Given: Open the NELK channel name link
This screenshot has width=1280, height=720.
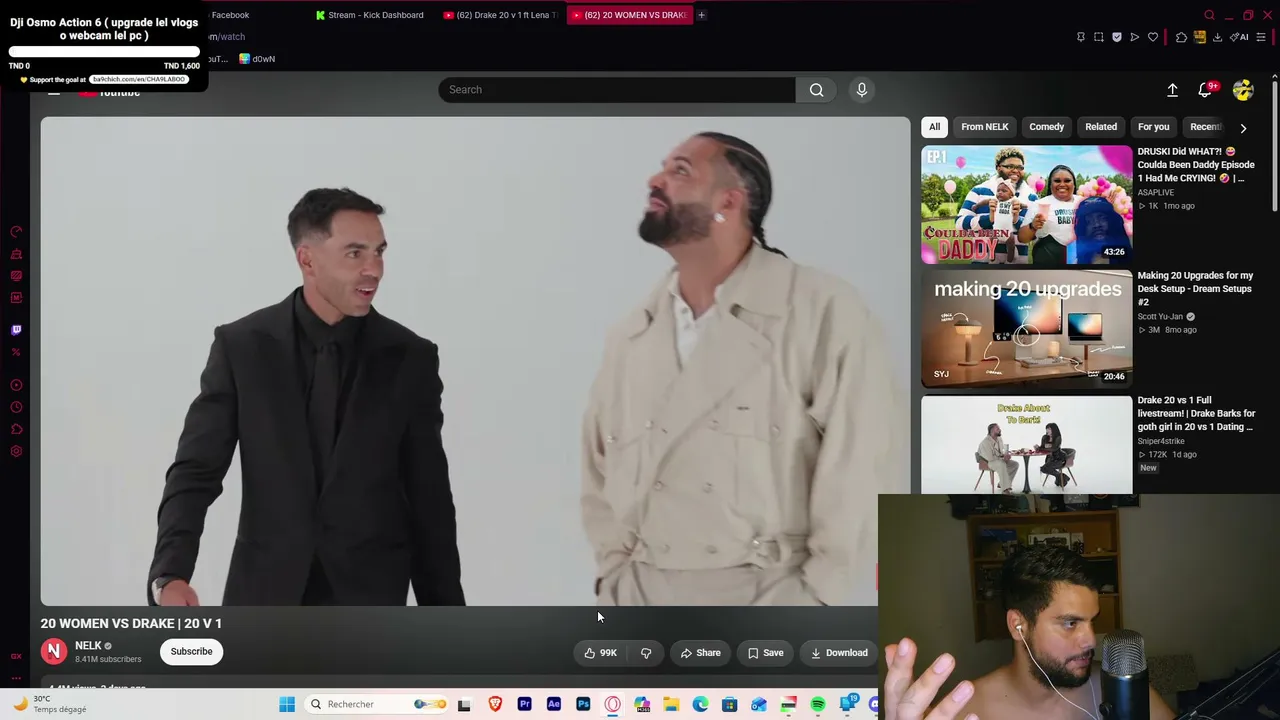Looking at the screenshot, I should (x=88, y=646).
